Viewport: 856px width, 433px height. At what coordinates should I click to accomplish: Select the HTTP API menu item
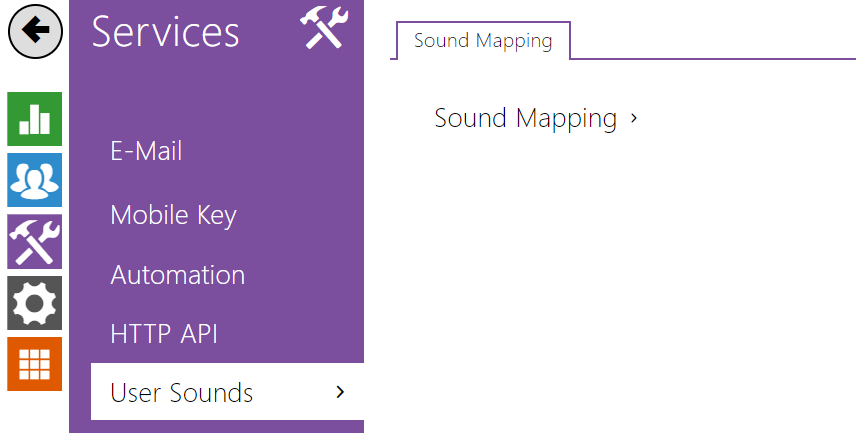pos(164,333)
